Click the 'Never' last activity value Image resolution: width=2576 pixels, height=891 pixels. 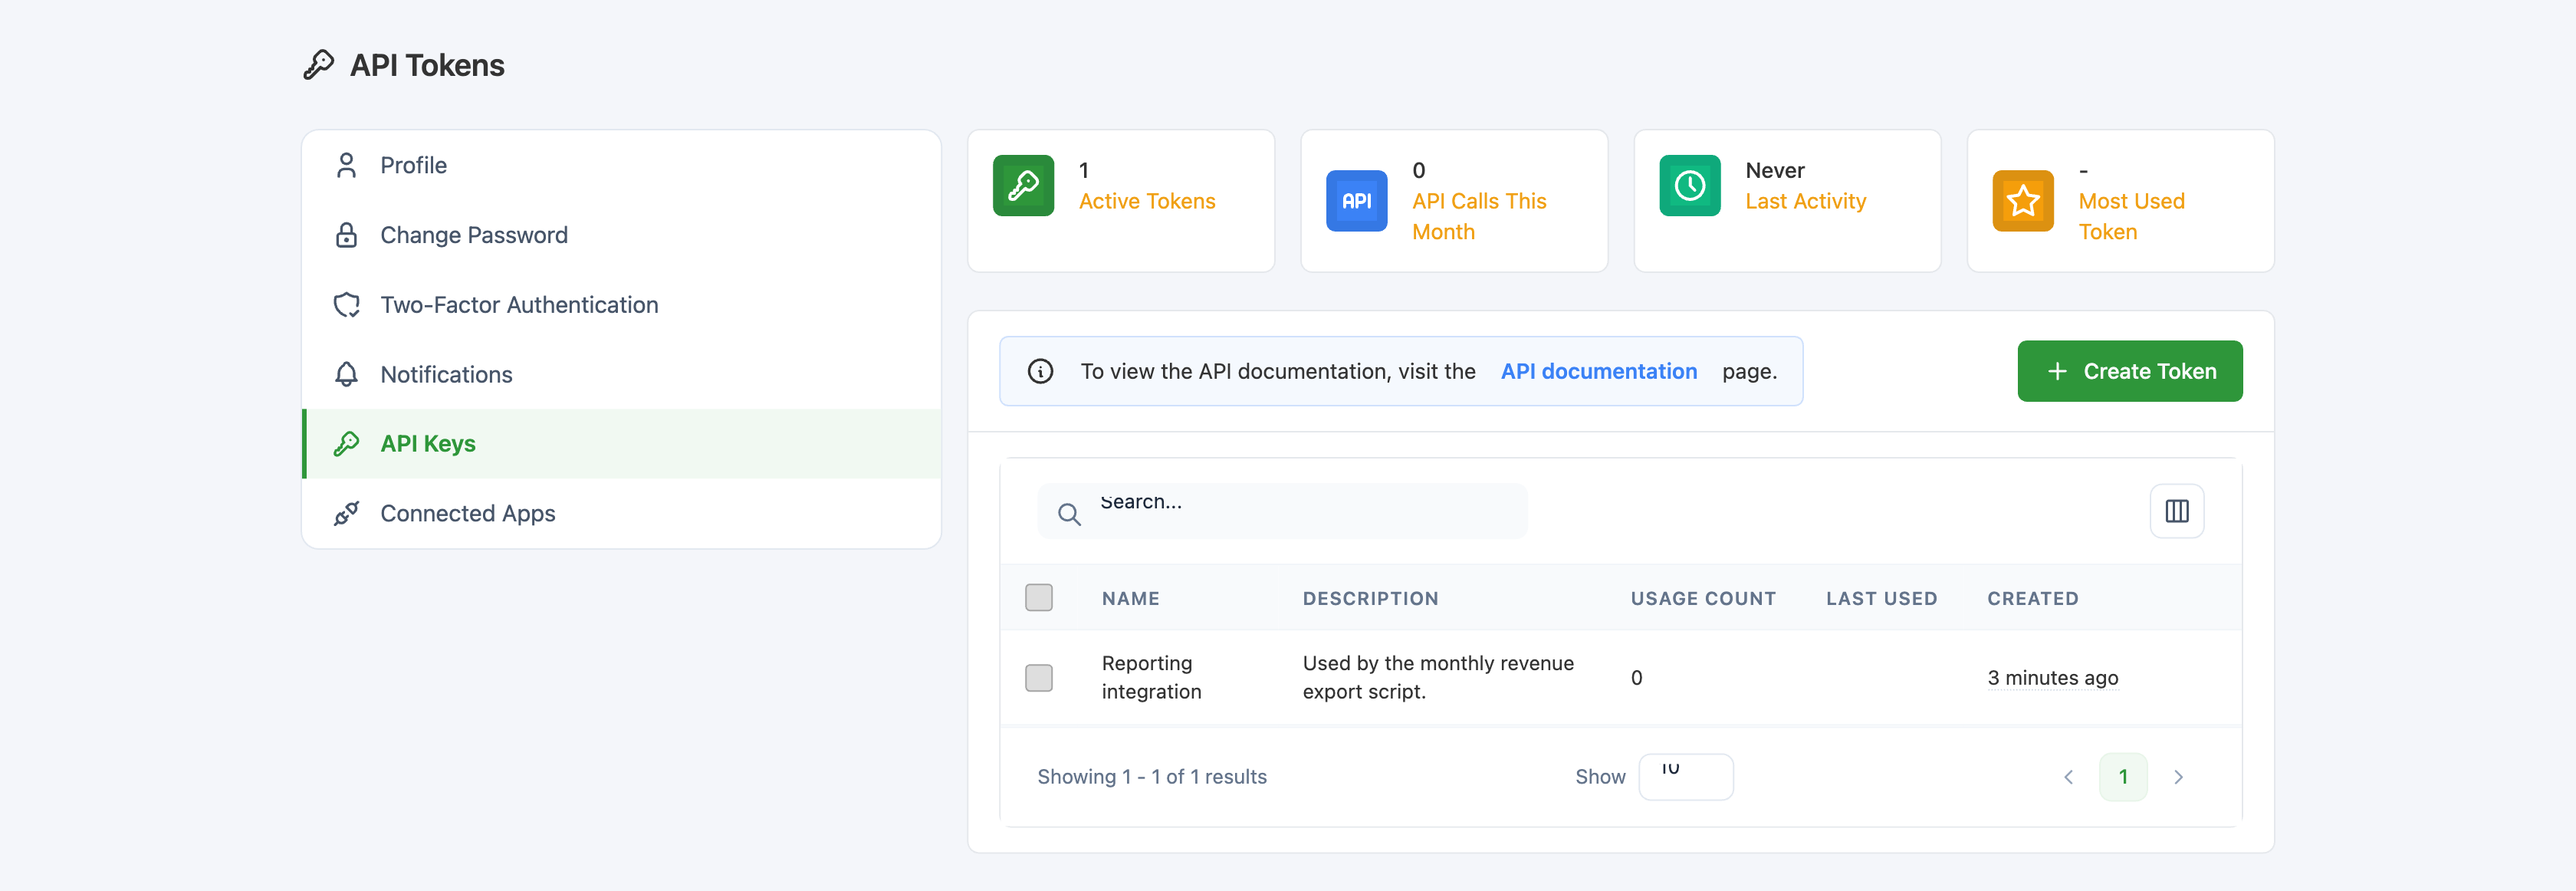tap(1774, 170)
